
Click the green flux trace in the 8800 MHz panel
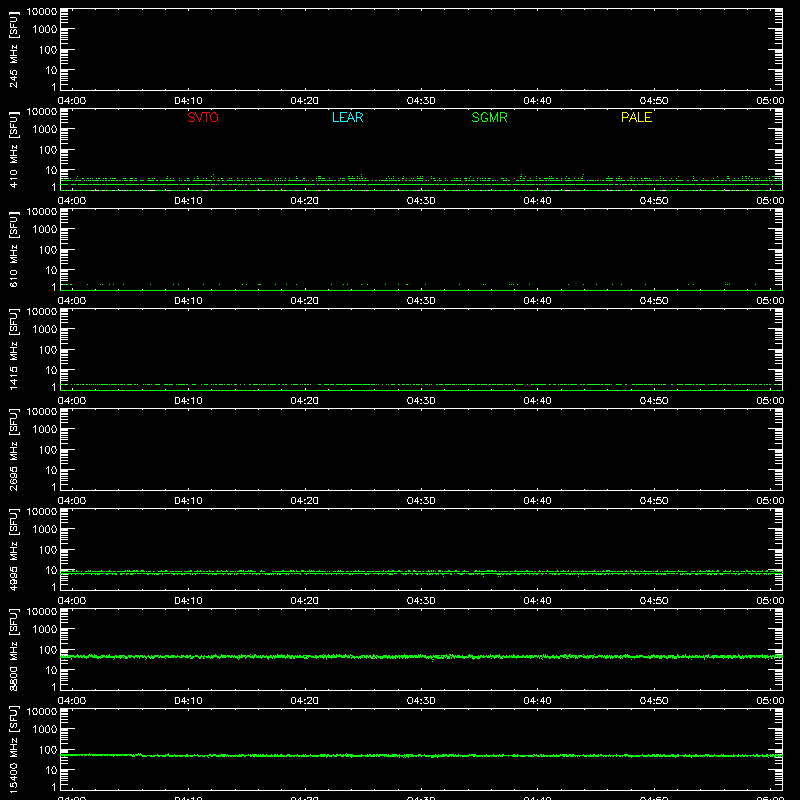[x=421, y=657]
